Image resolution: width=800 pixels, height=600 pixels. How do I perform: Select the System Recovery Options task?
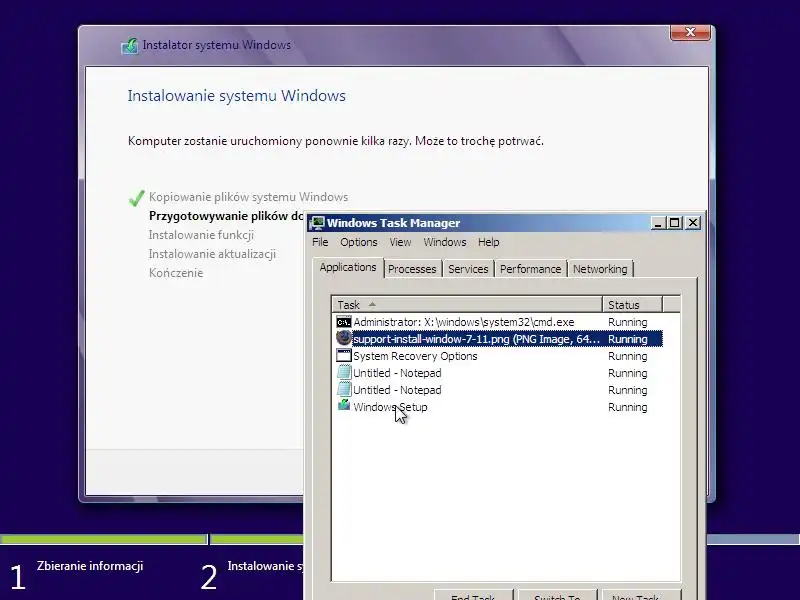497,356
